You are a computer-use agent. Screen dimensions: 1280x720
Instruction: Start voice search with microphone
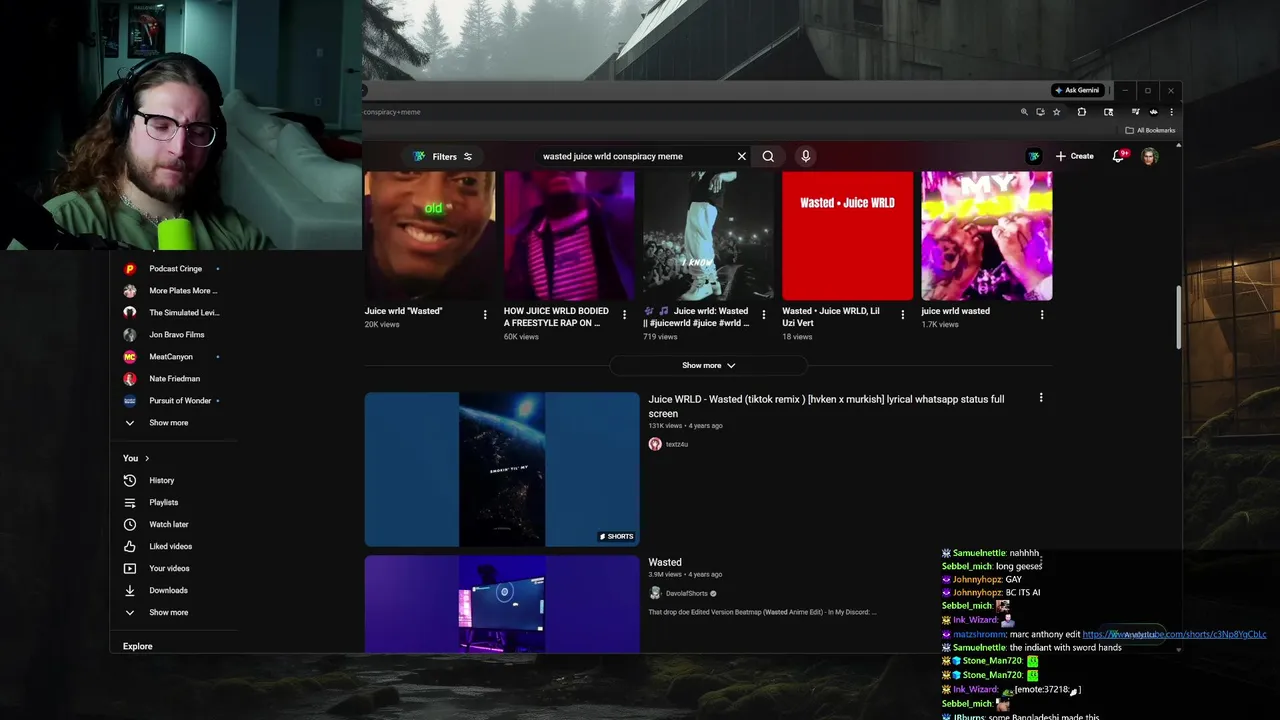(805, 156)
